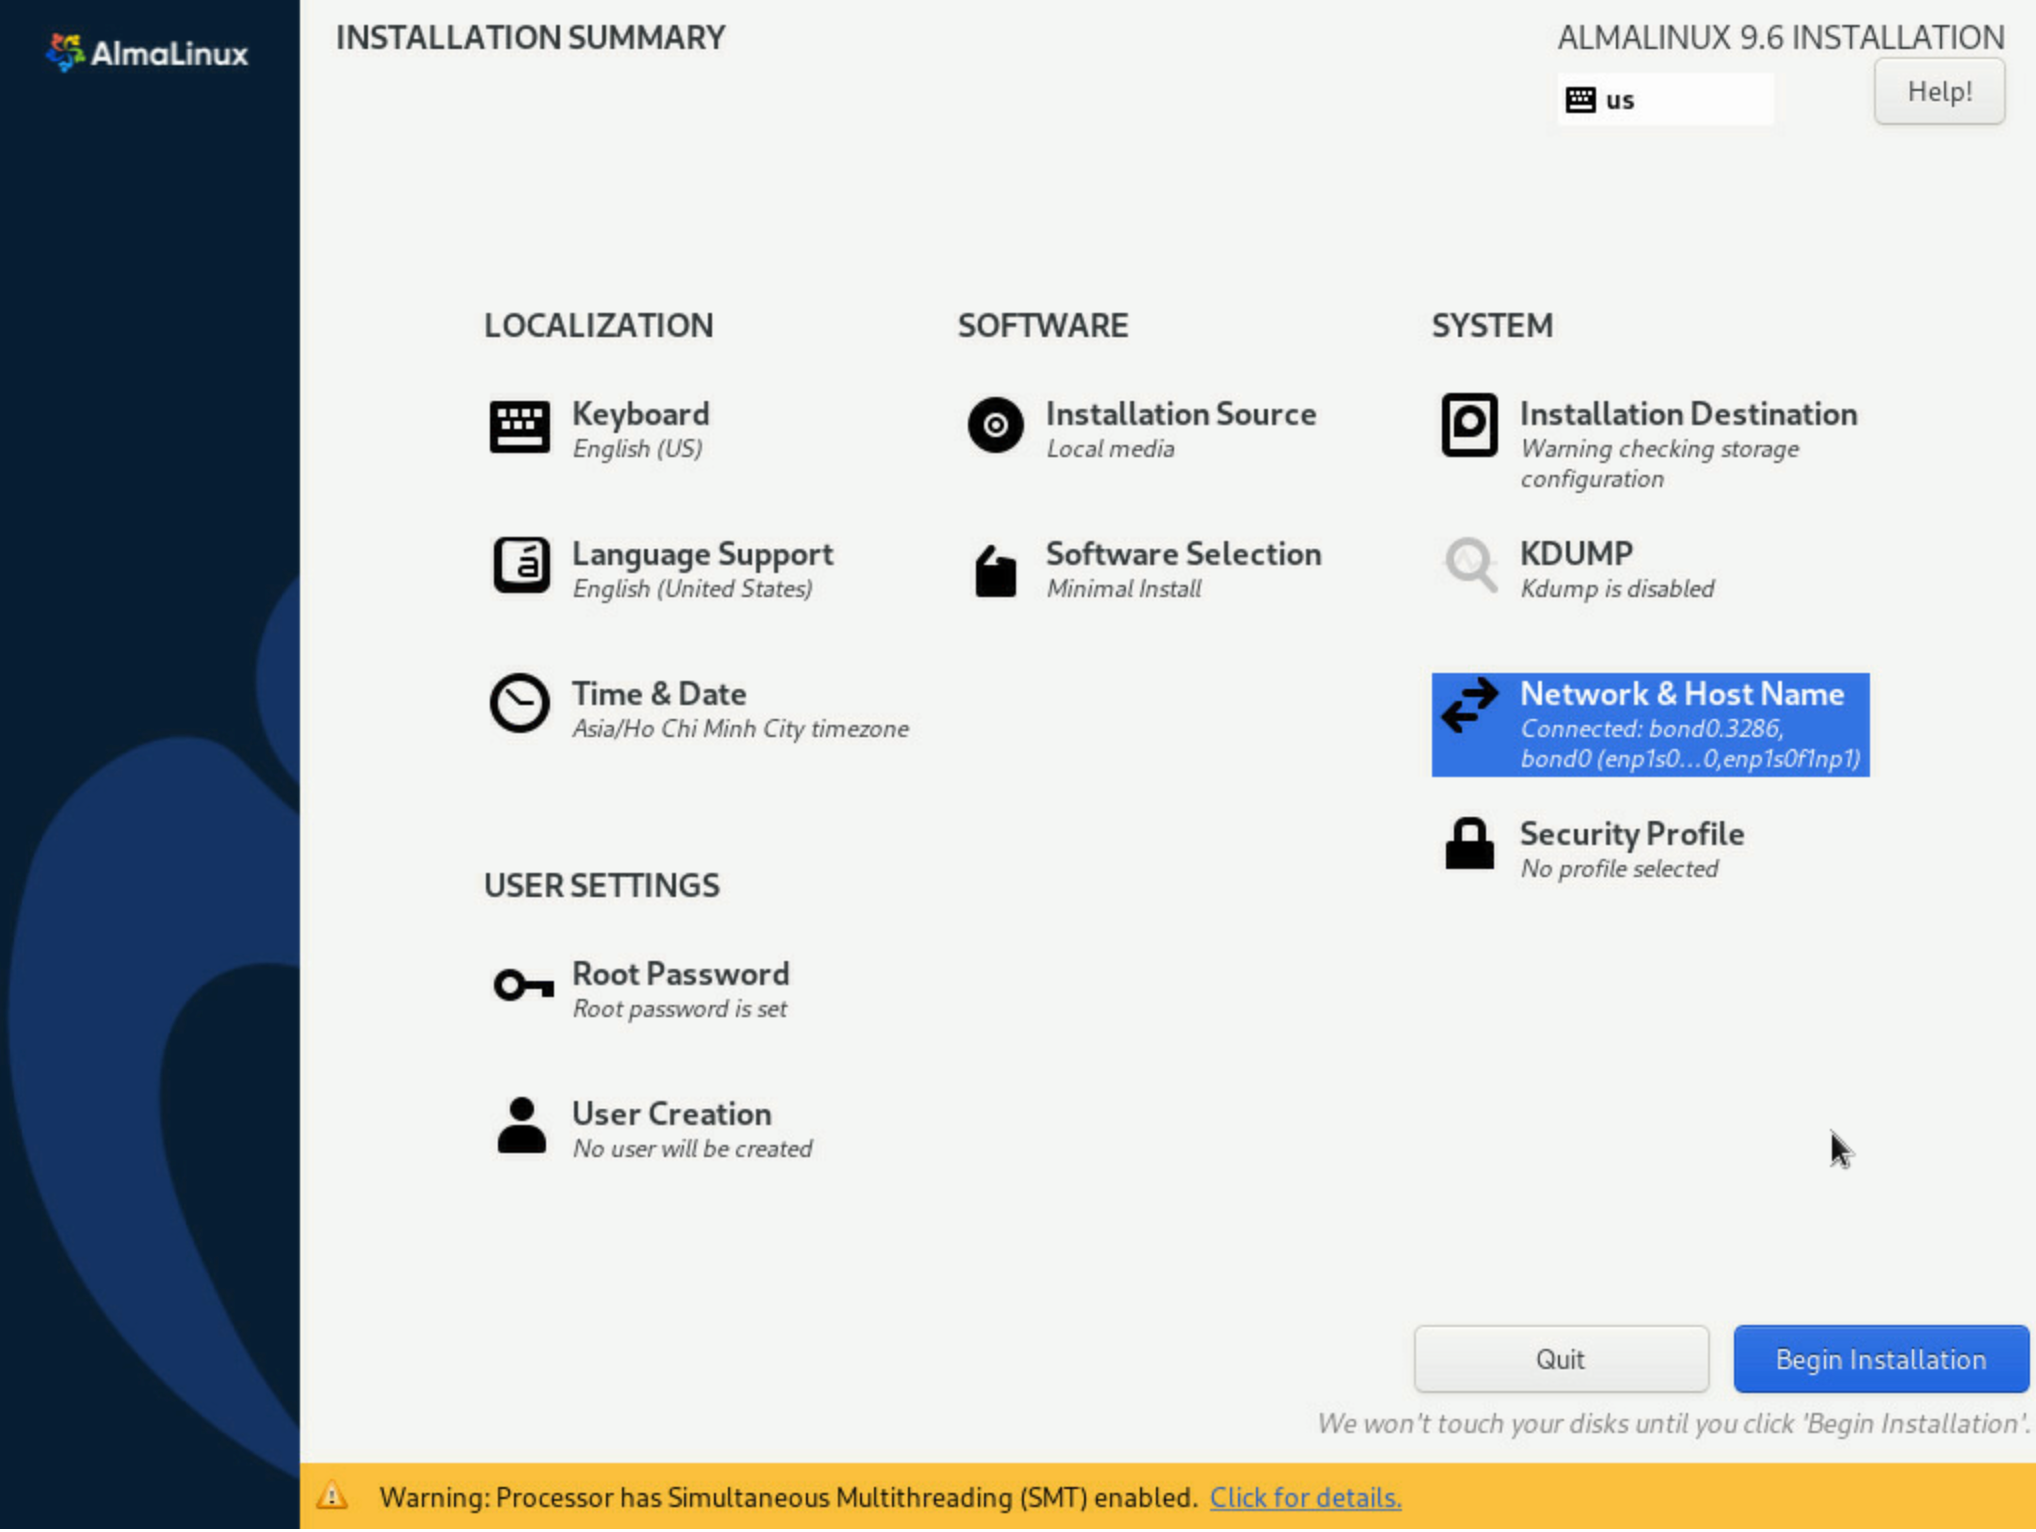Click the Time & Date clock icon

[519, 704]
